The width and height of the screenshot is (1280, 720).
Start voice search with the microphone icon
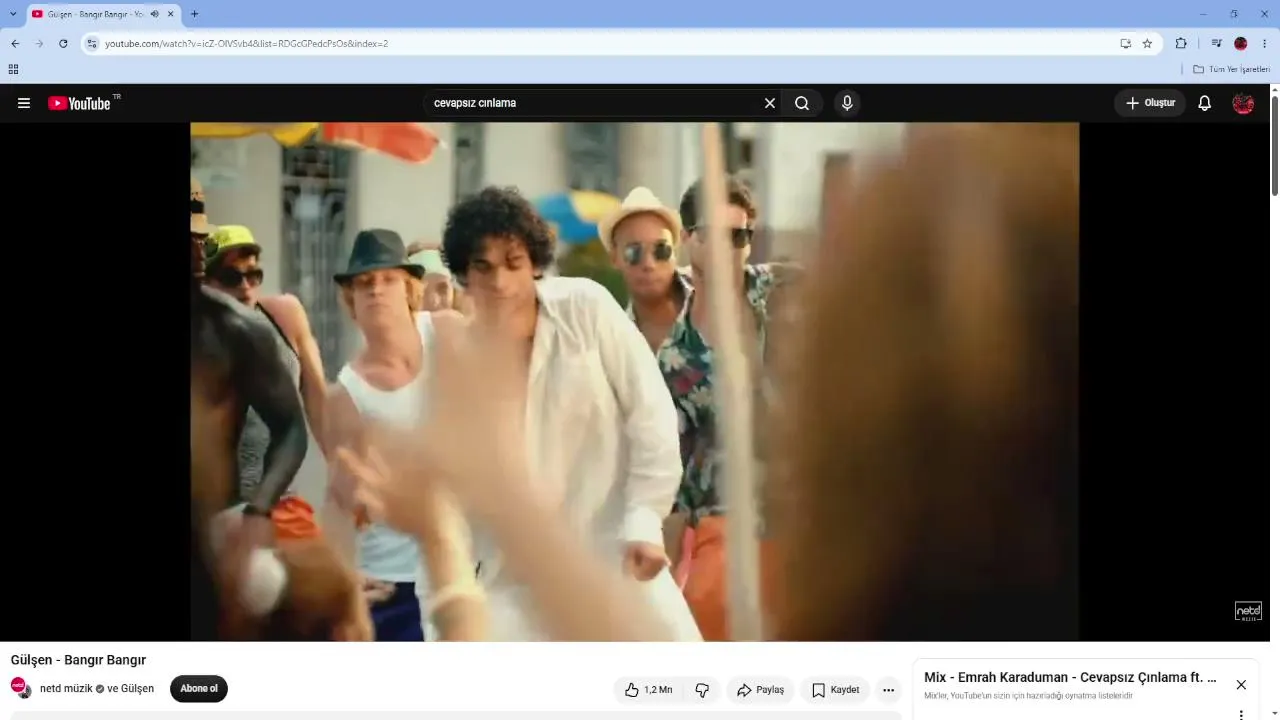click(847, 103)
